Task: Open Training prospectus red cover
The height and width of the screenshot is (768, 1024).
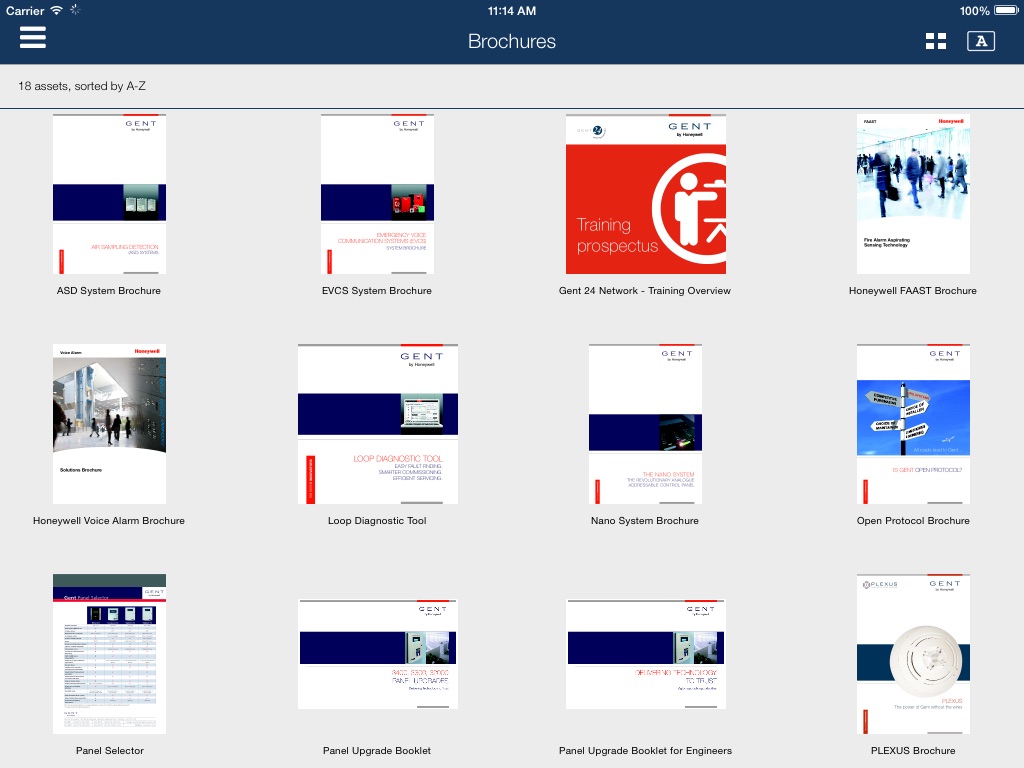Action: tap(646, 194)
